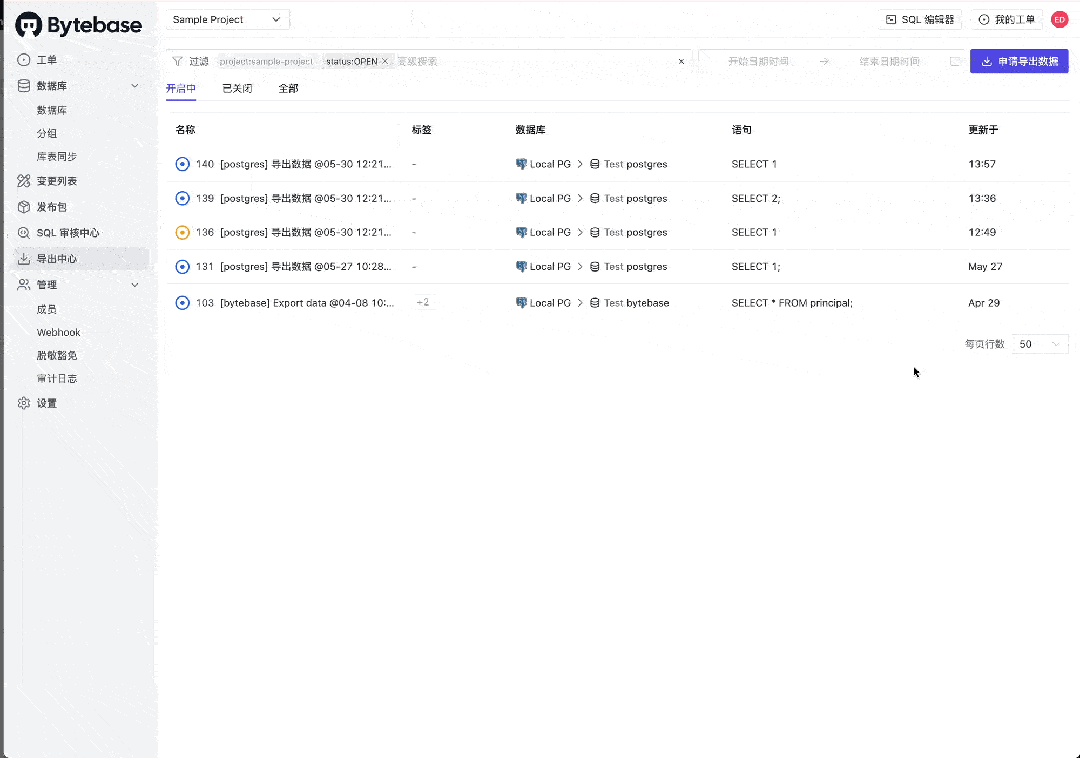This screenshot has height=758, width=1080.
Task: Open SQL 审核中心 via its icon
Action: (x=24, y=233)
